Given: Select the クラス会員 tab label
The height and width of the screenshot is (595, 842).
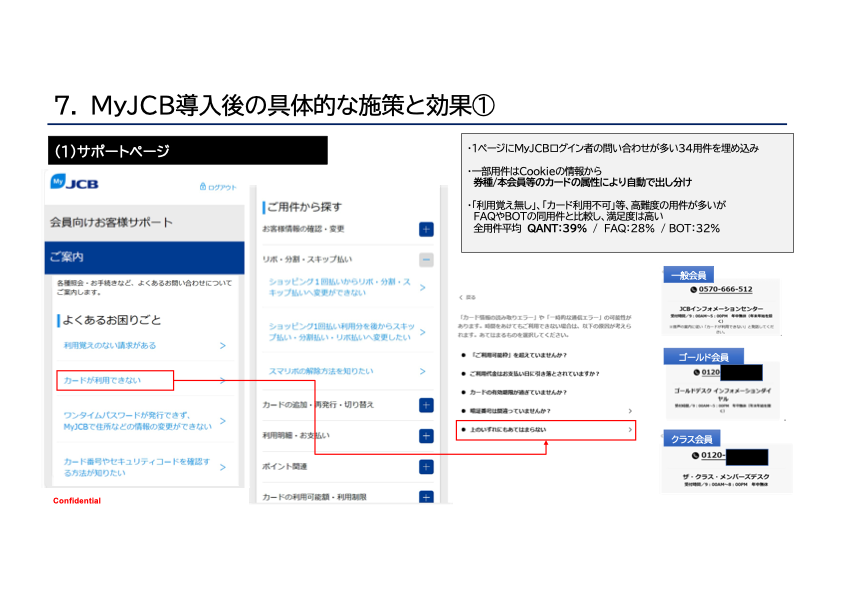Looking at the screenshot, I should tap(692, 439).
